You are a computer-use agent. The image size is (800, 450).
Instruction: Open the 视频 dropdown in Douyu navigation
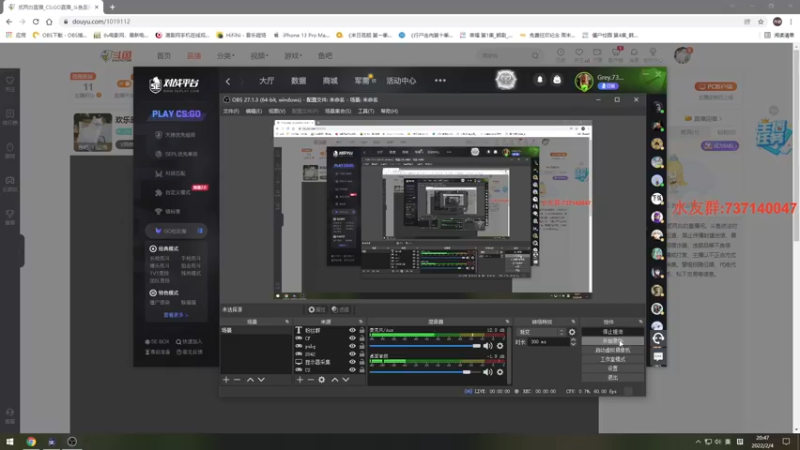(x=259, y=56)
